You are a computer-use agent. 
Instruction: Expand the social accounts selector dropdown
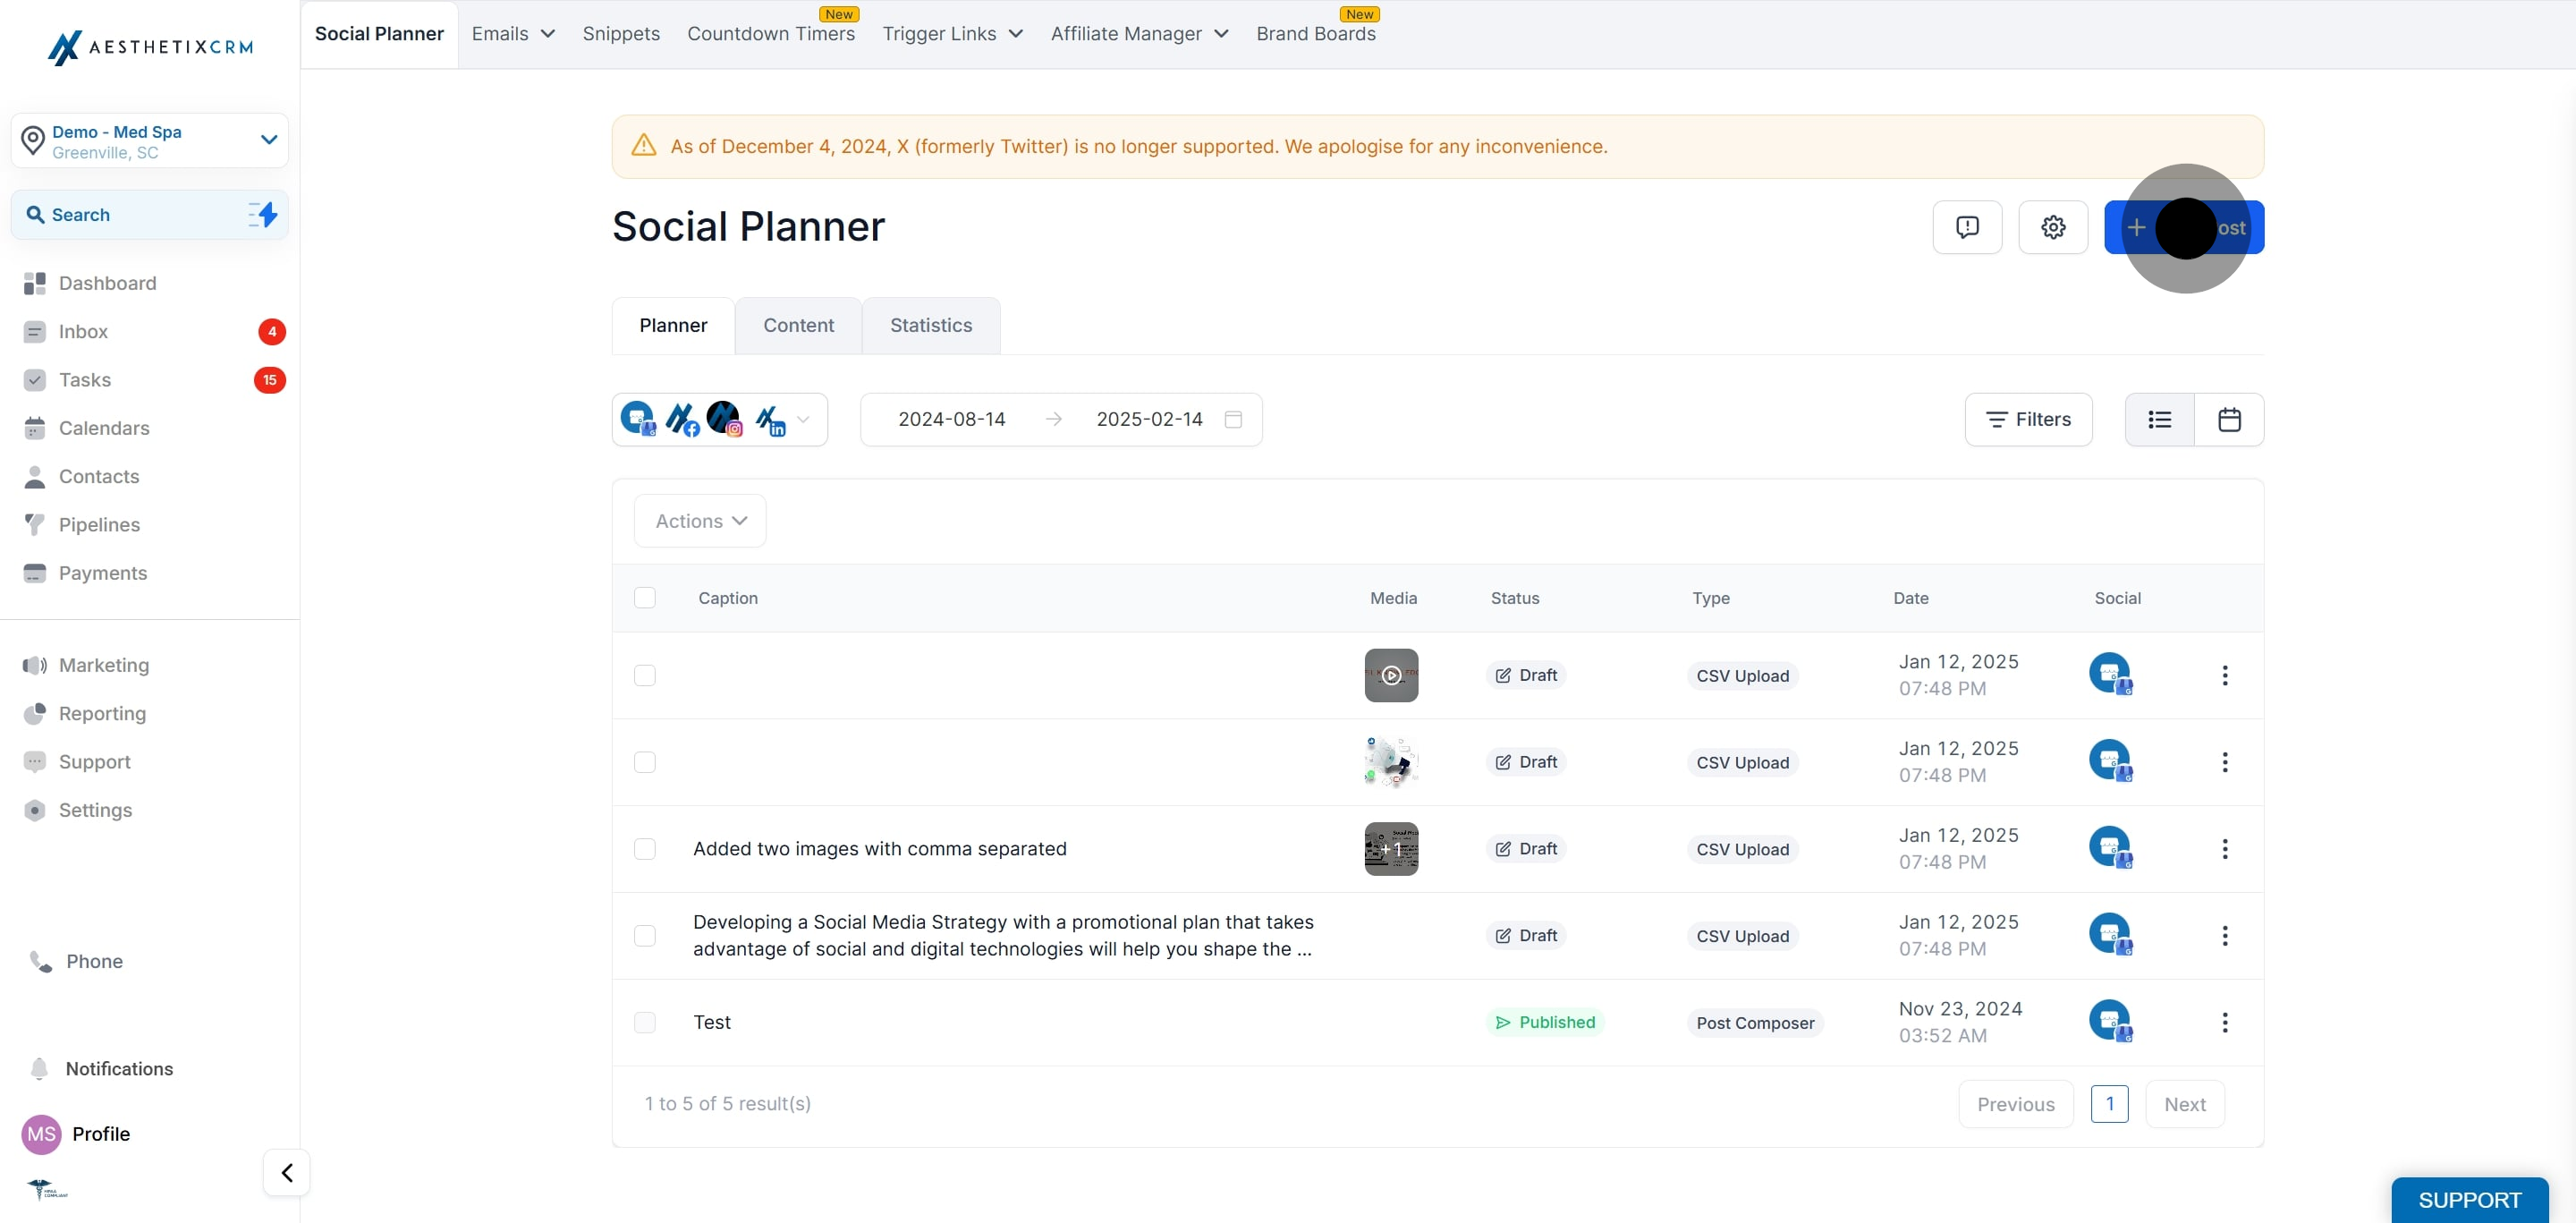pos(802,420)
